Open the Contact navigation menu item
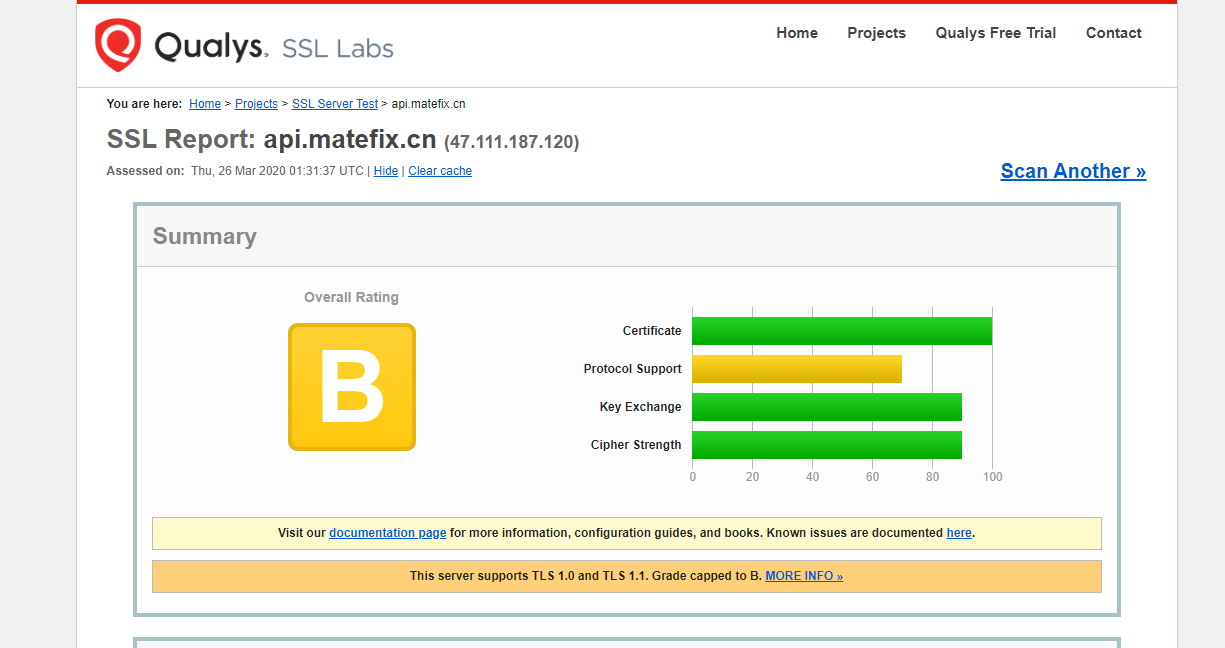1225x648 pixels. pyautogui.click(x=1114, y=33)
